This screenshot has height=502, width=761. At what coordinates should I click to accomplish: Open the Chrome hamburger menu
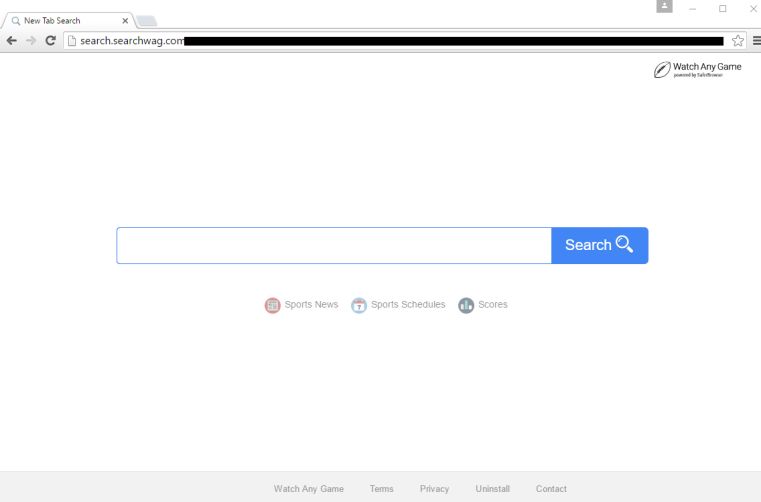click(756, 41)
